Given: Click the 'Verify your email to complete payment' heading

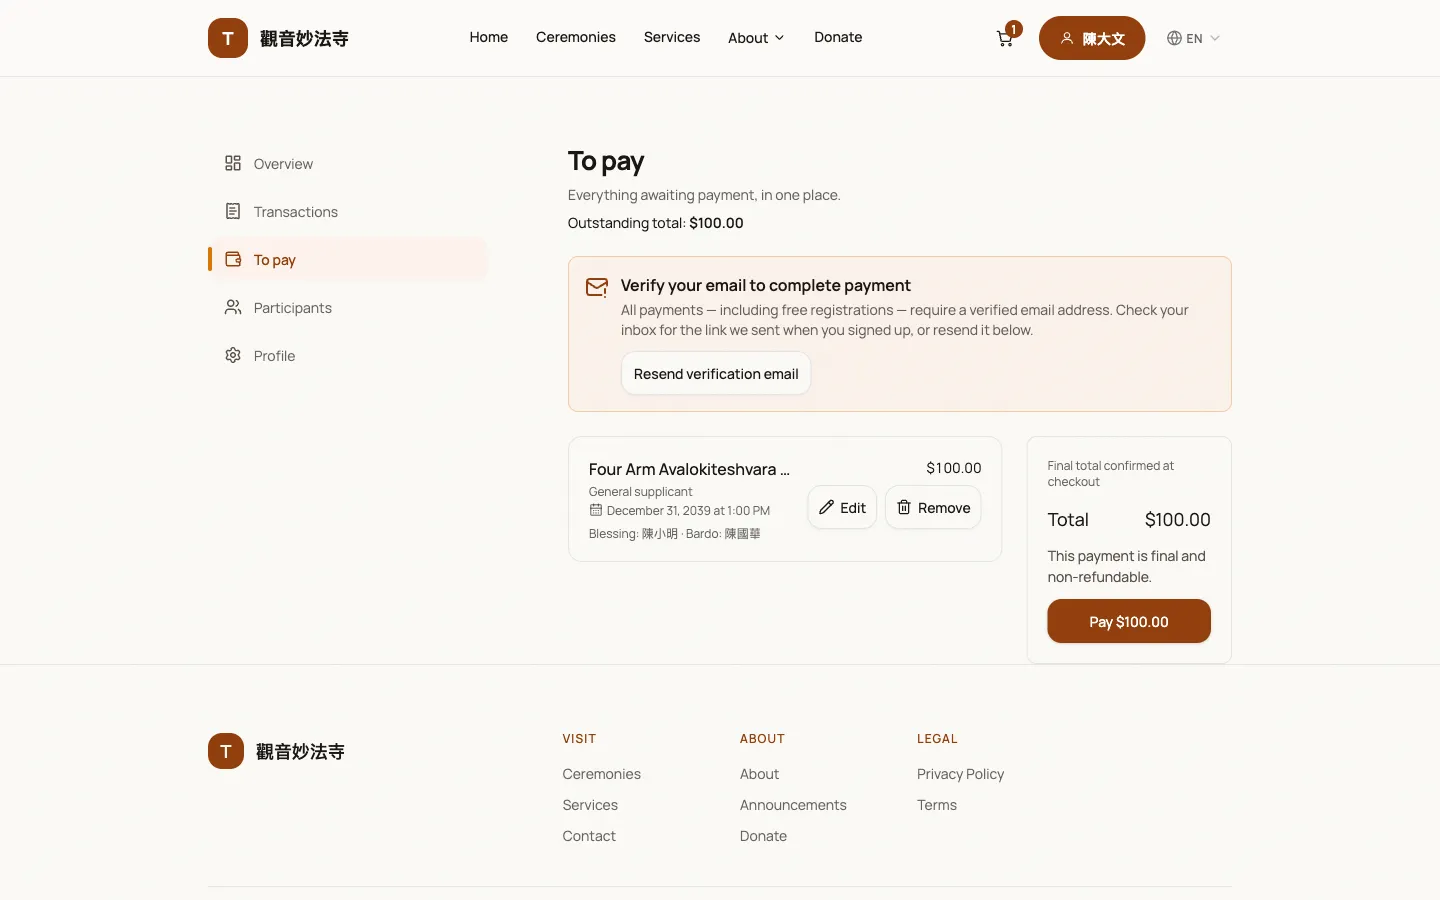Looking at the screenshot, I should 765,285.
